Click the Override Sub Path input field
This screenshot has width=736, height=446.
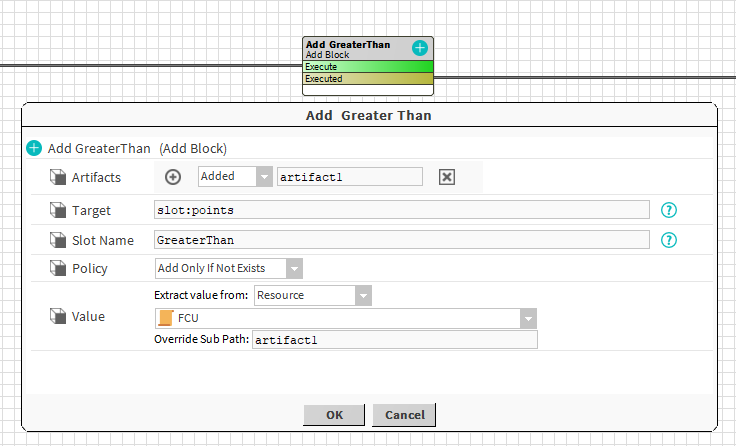point(394,340)
